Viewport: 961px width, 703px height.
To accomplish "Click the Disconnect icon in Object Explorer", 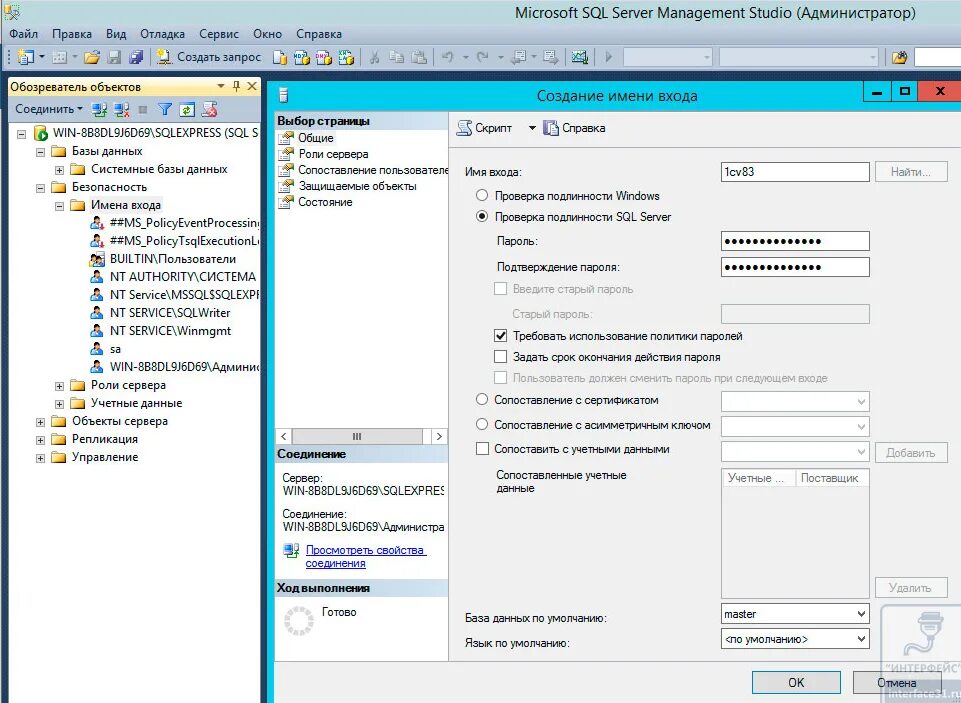I will [x=121, y=110].
